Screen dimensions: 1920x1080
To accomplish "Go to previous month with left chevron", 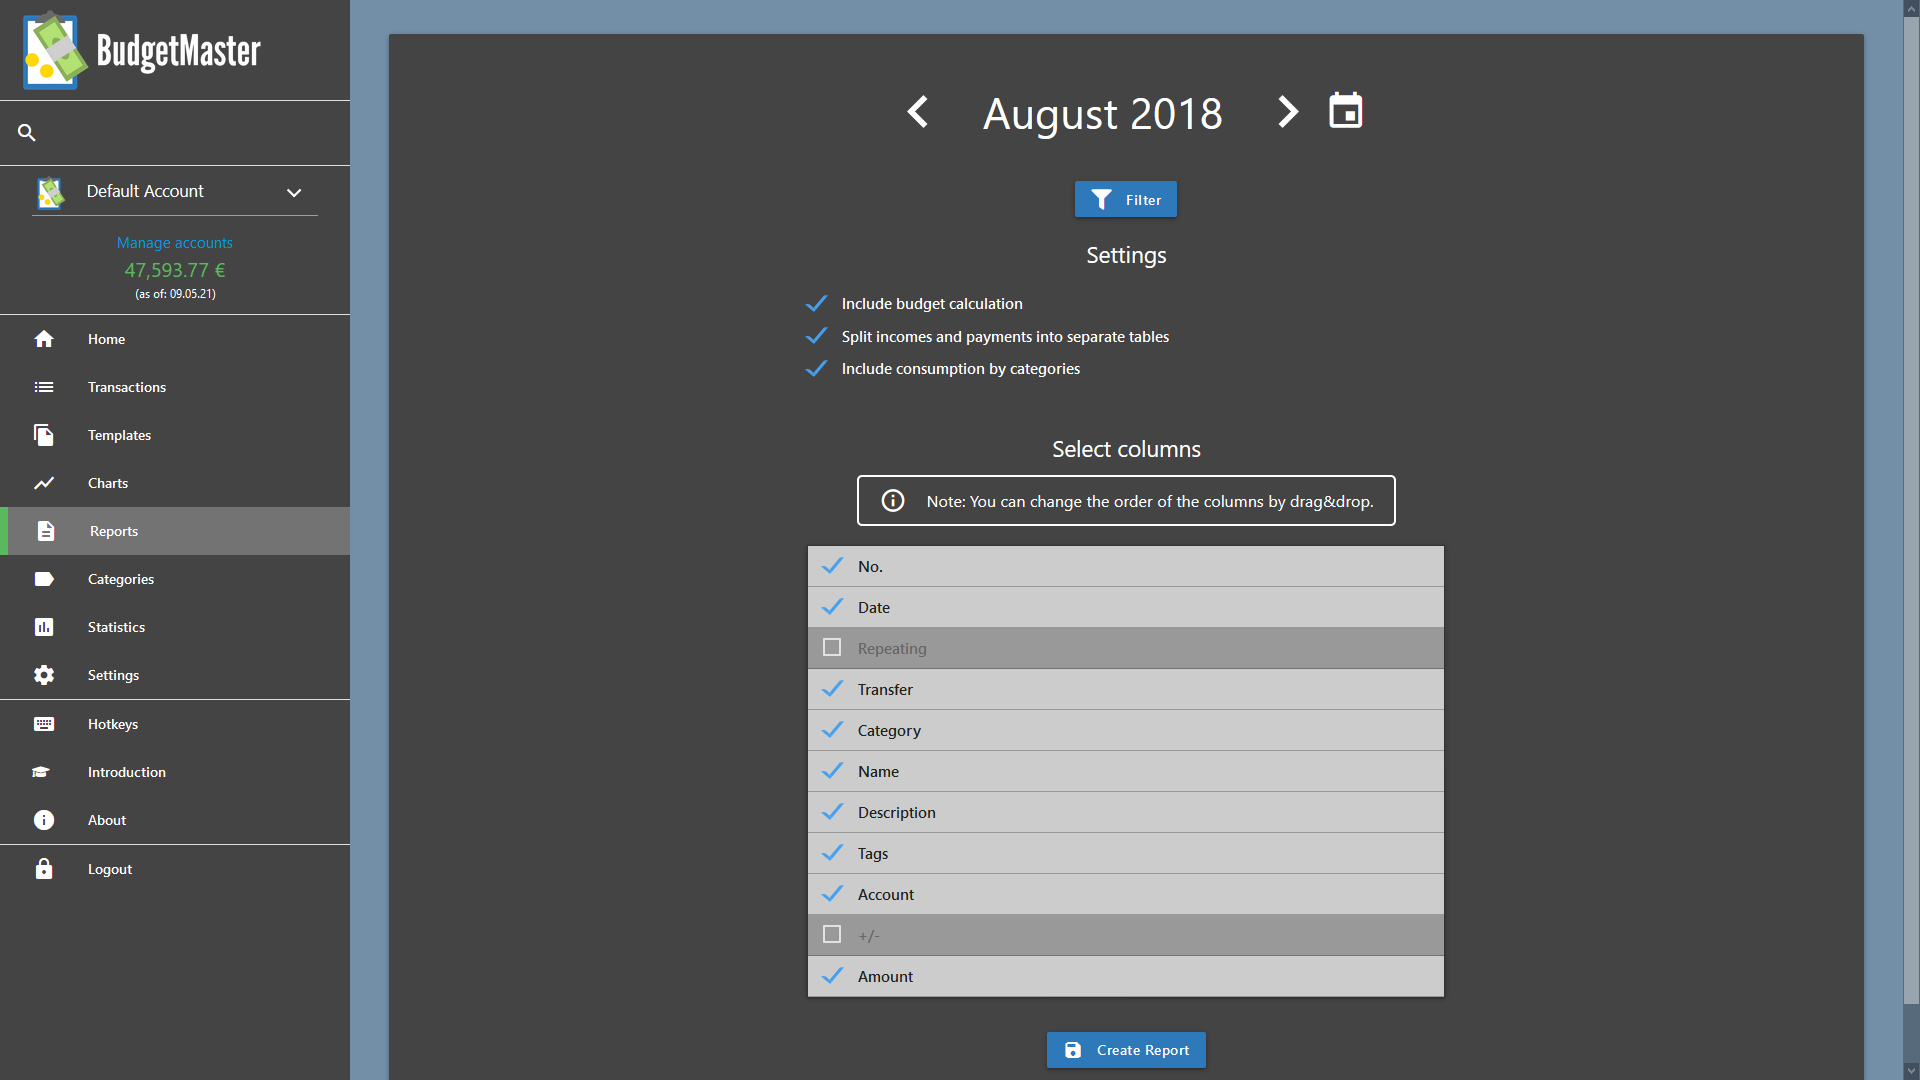I will pos(917,112).
